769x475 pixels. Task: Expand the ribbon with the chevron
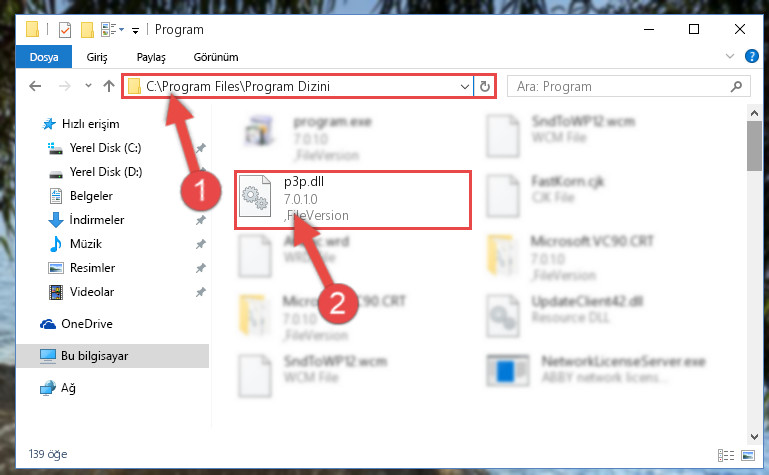click(x=729, y=56)
